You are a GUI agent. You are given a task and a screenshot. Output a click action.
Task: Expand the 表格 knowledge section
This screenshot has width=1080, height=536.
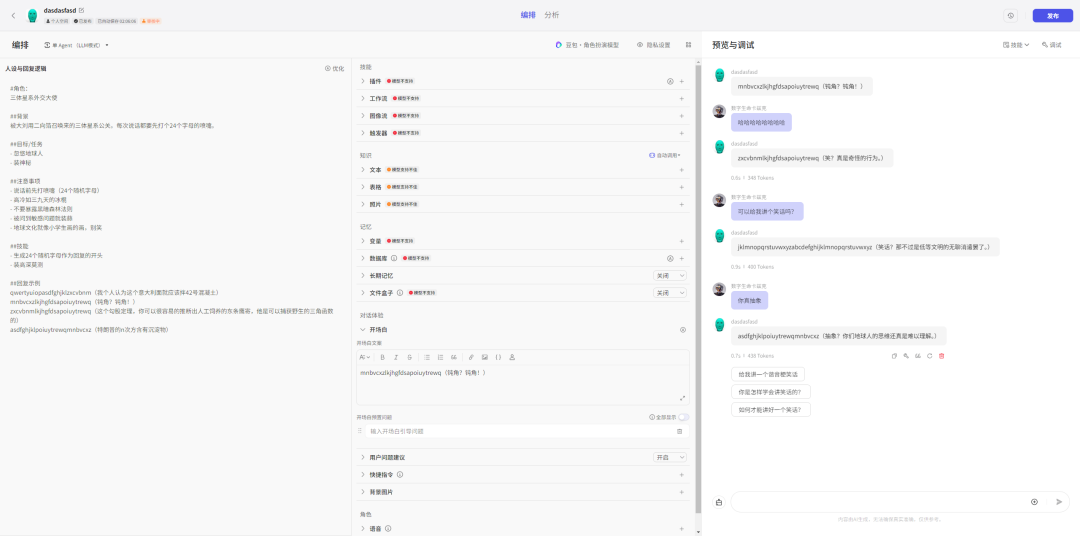coord(363,187)
